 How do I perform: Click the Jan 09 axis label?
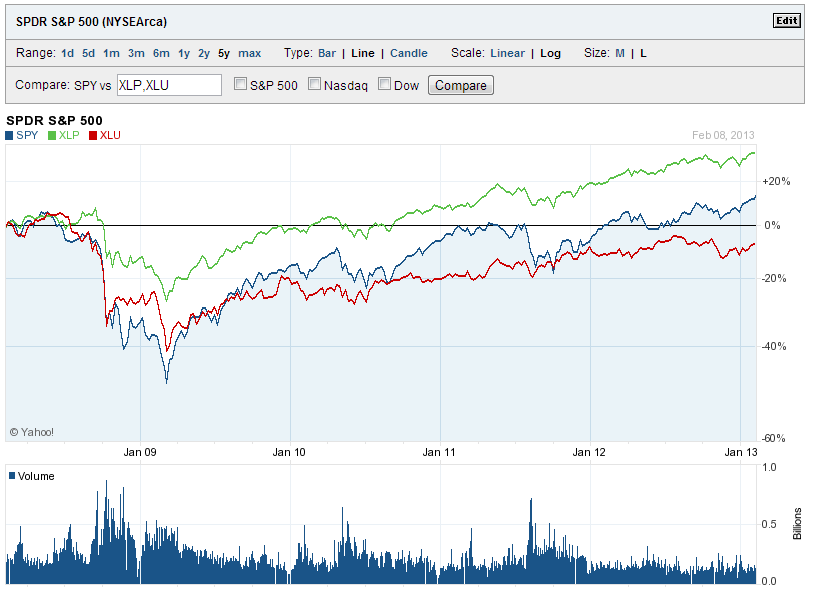(x=140, y=452)
